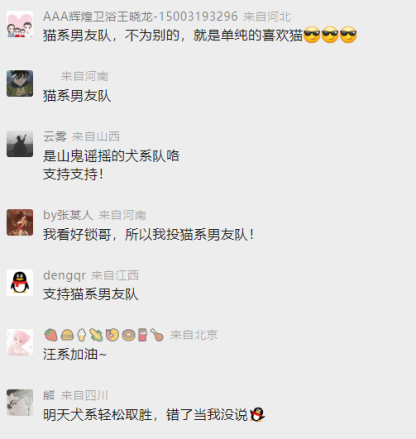Open the pink-haired girl avatar
The height and width of the screenshot is (439, 416).
(x=20, y=342)
